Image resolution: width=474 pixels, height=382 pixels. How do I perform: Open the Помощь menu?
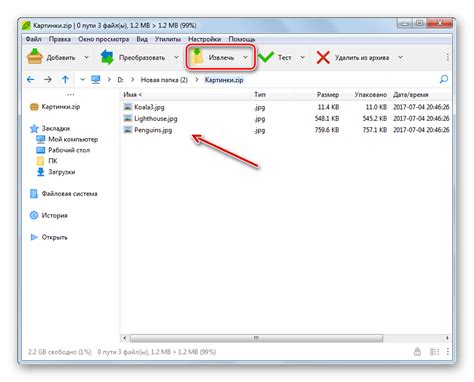[242, 39]
